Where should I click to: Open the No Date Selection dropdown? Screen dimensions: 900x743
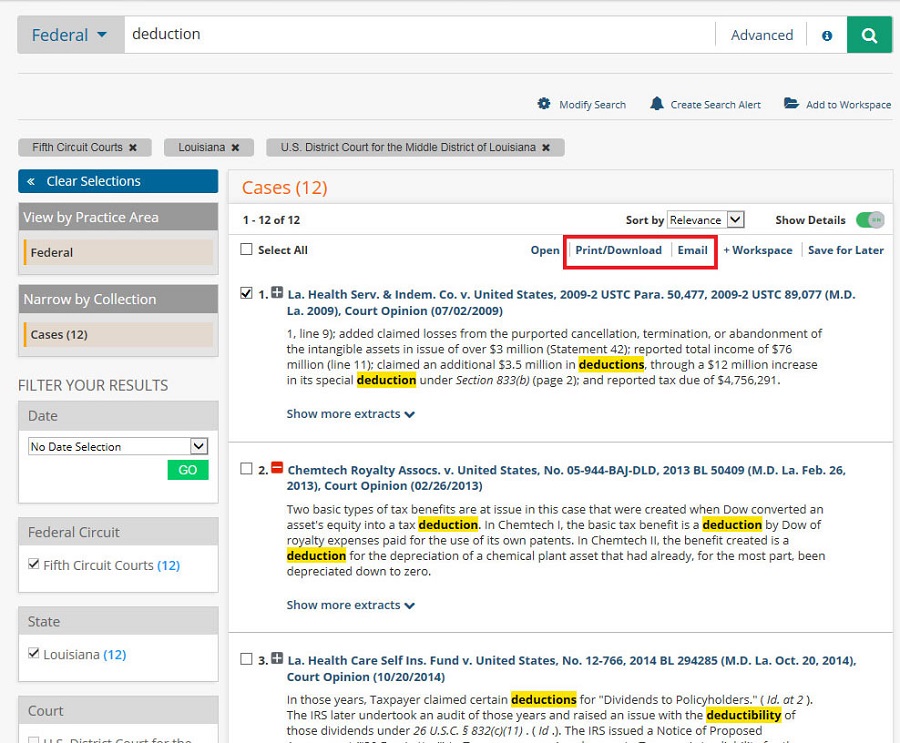tap(117, 446)
